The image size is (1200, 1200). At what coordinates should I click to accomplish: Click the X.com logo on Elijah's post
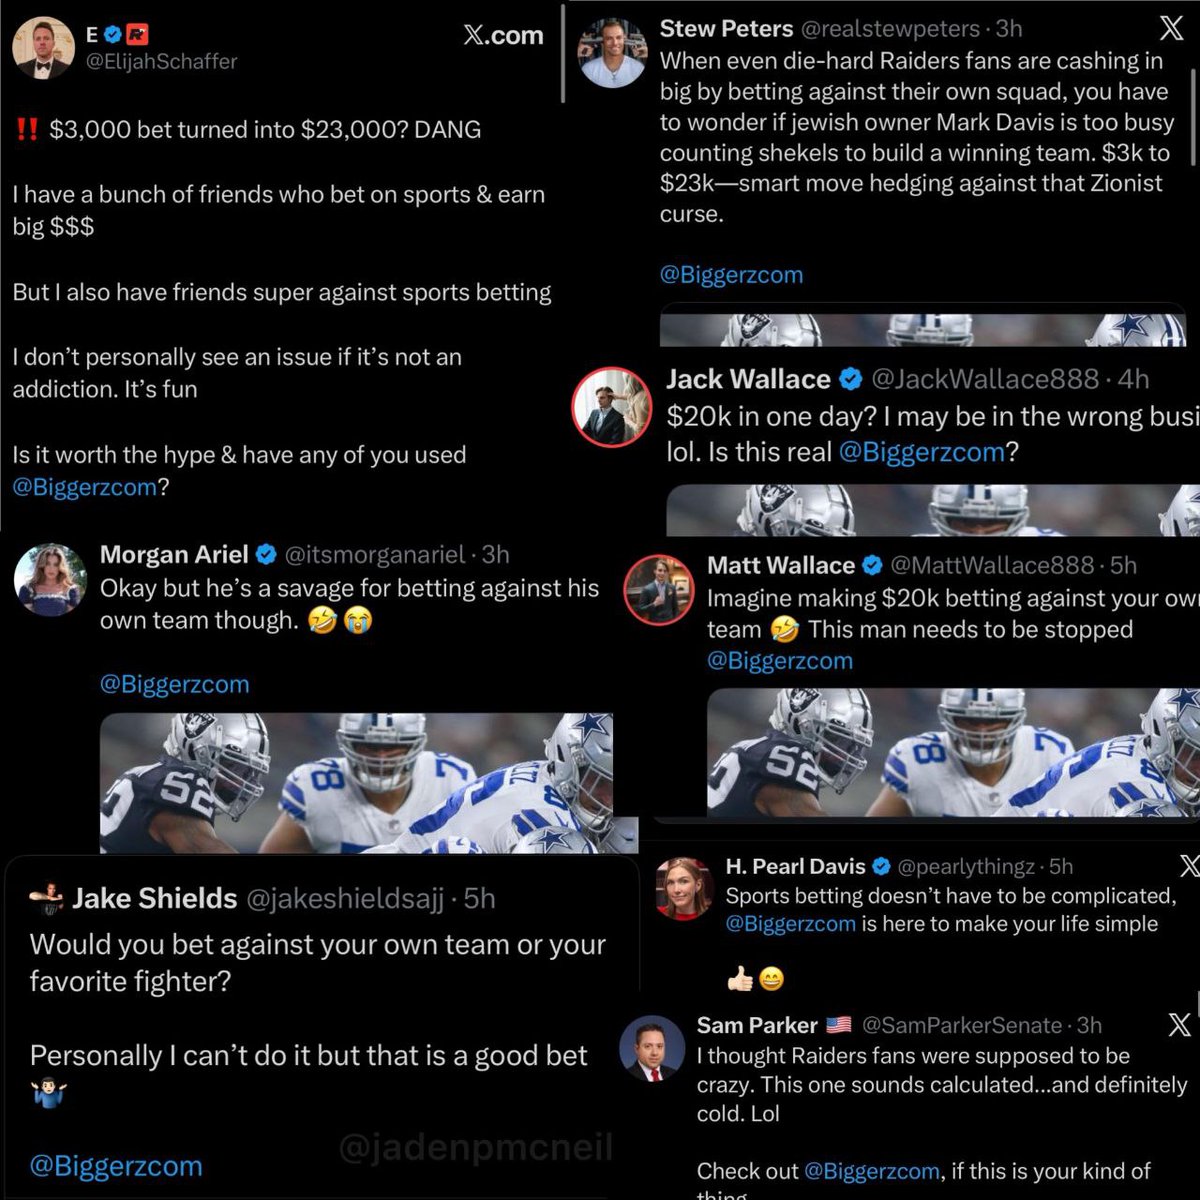[x=504, y=35]
